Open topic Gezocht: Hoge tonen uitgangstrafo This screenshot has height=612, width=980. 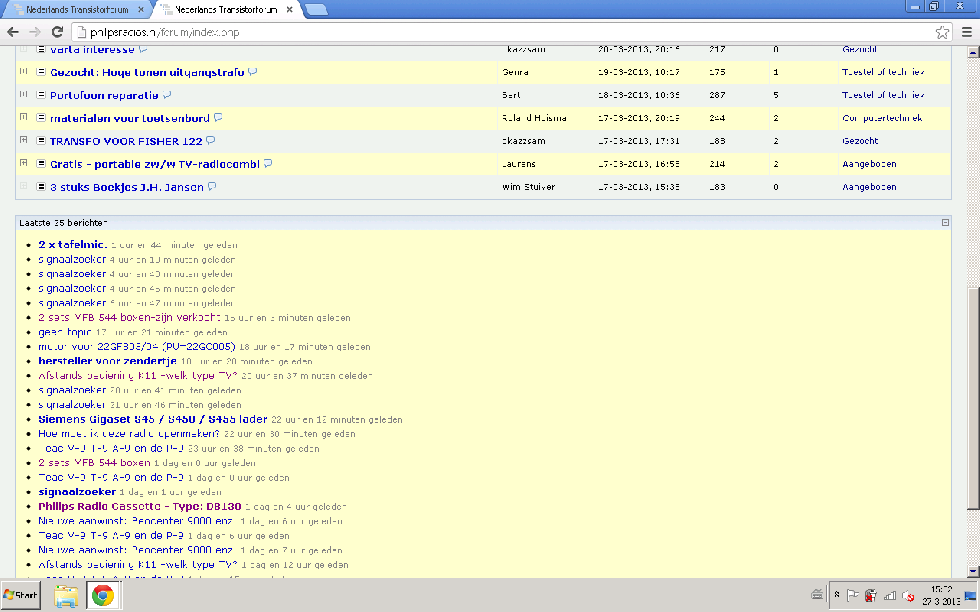click(147, 73)
